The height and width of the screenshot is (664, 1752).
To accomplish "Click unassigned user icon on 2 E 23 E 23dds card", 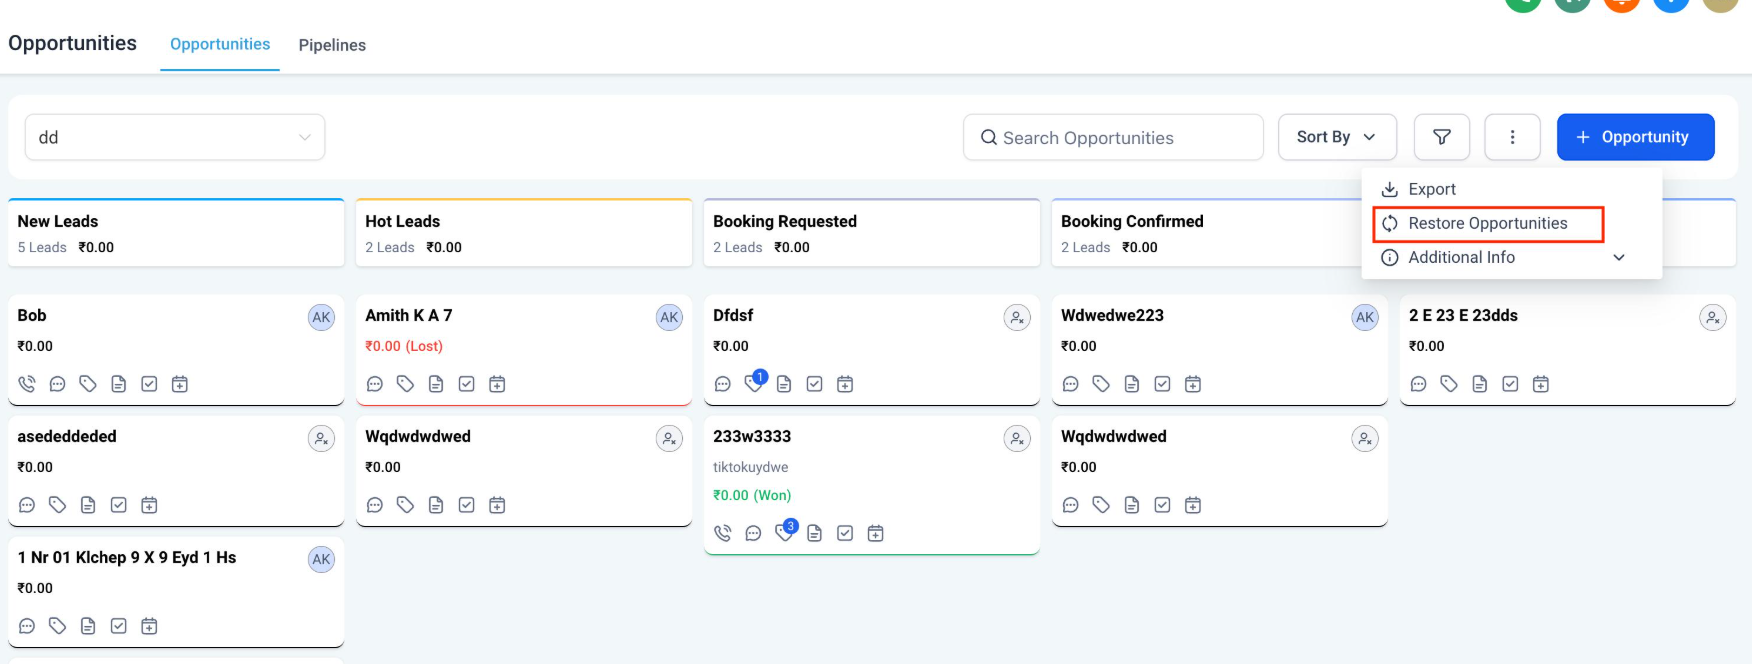I will tap(1713, 317).
